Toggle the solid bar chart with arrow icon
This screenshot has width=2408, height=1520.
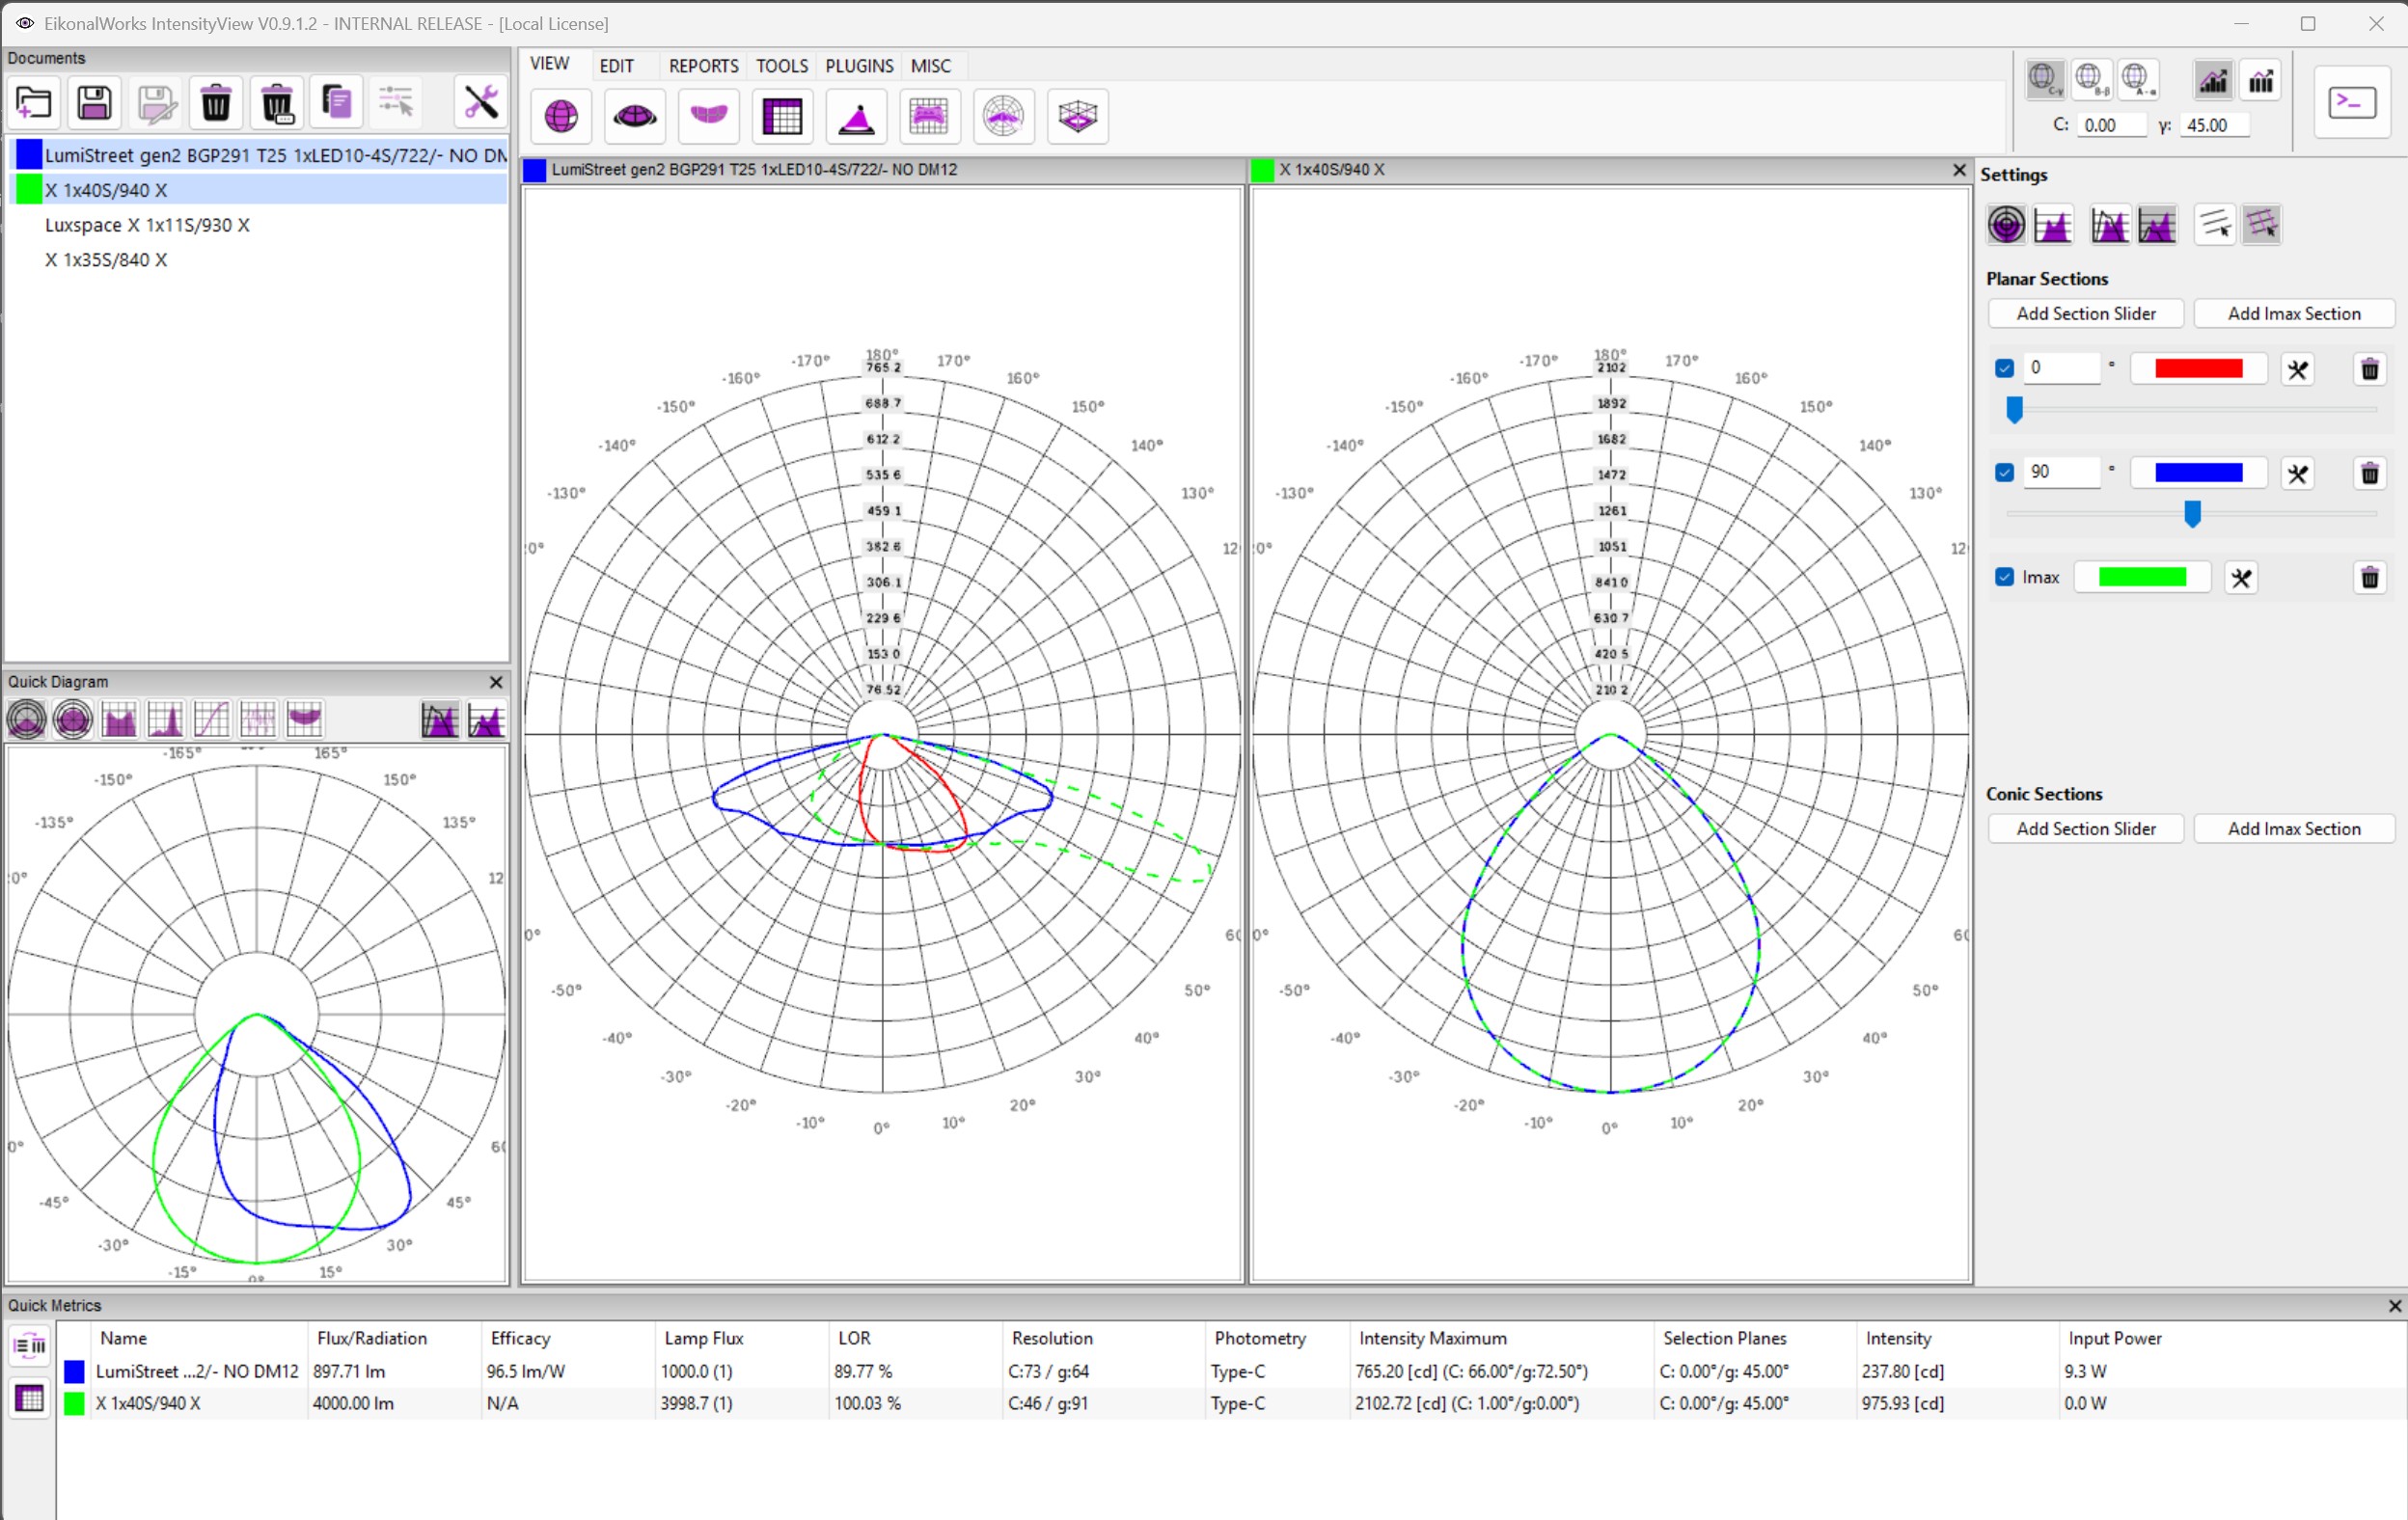click(x=2261, y=80)
